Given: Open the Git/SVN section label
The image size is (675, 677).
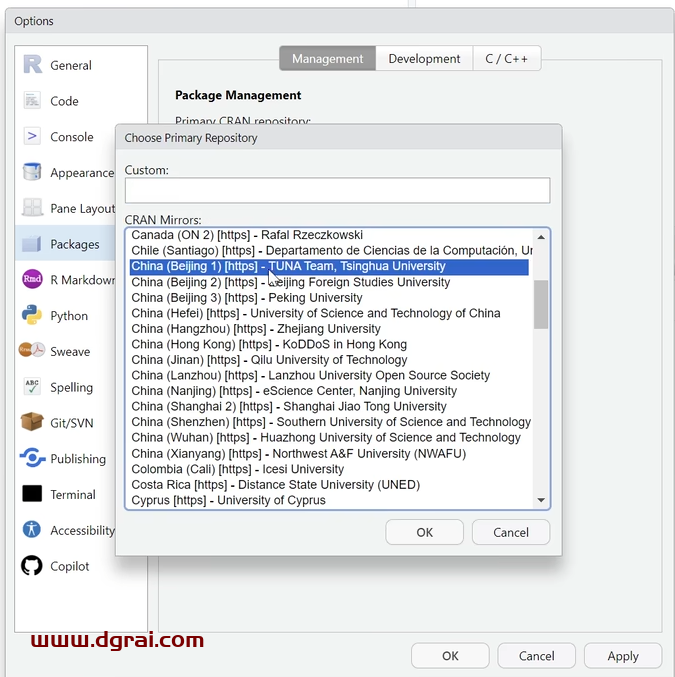Looking at the screenshot, I should pos(72,423).
